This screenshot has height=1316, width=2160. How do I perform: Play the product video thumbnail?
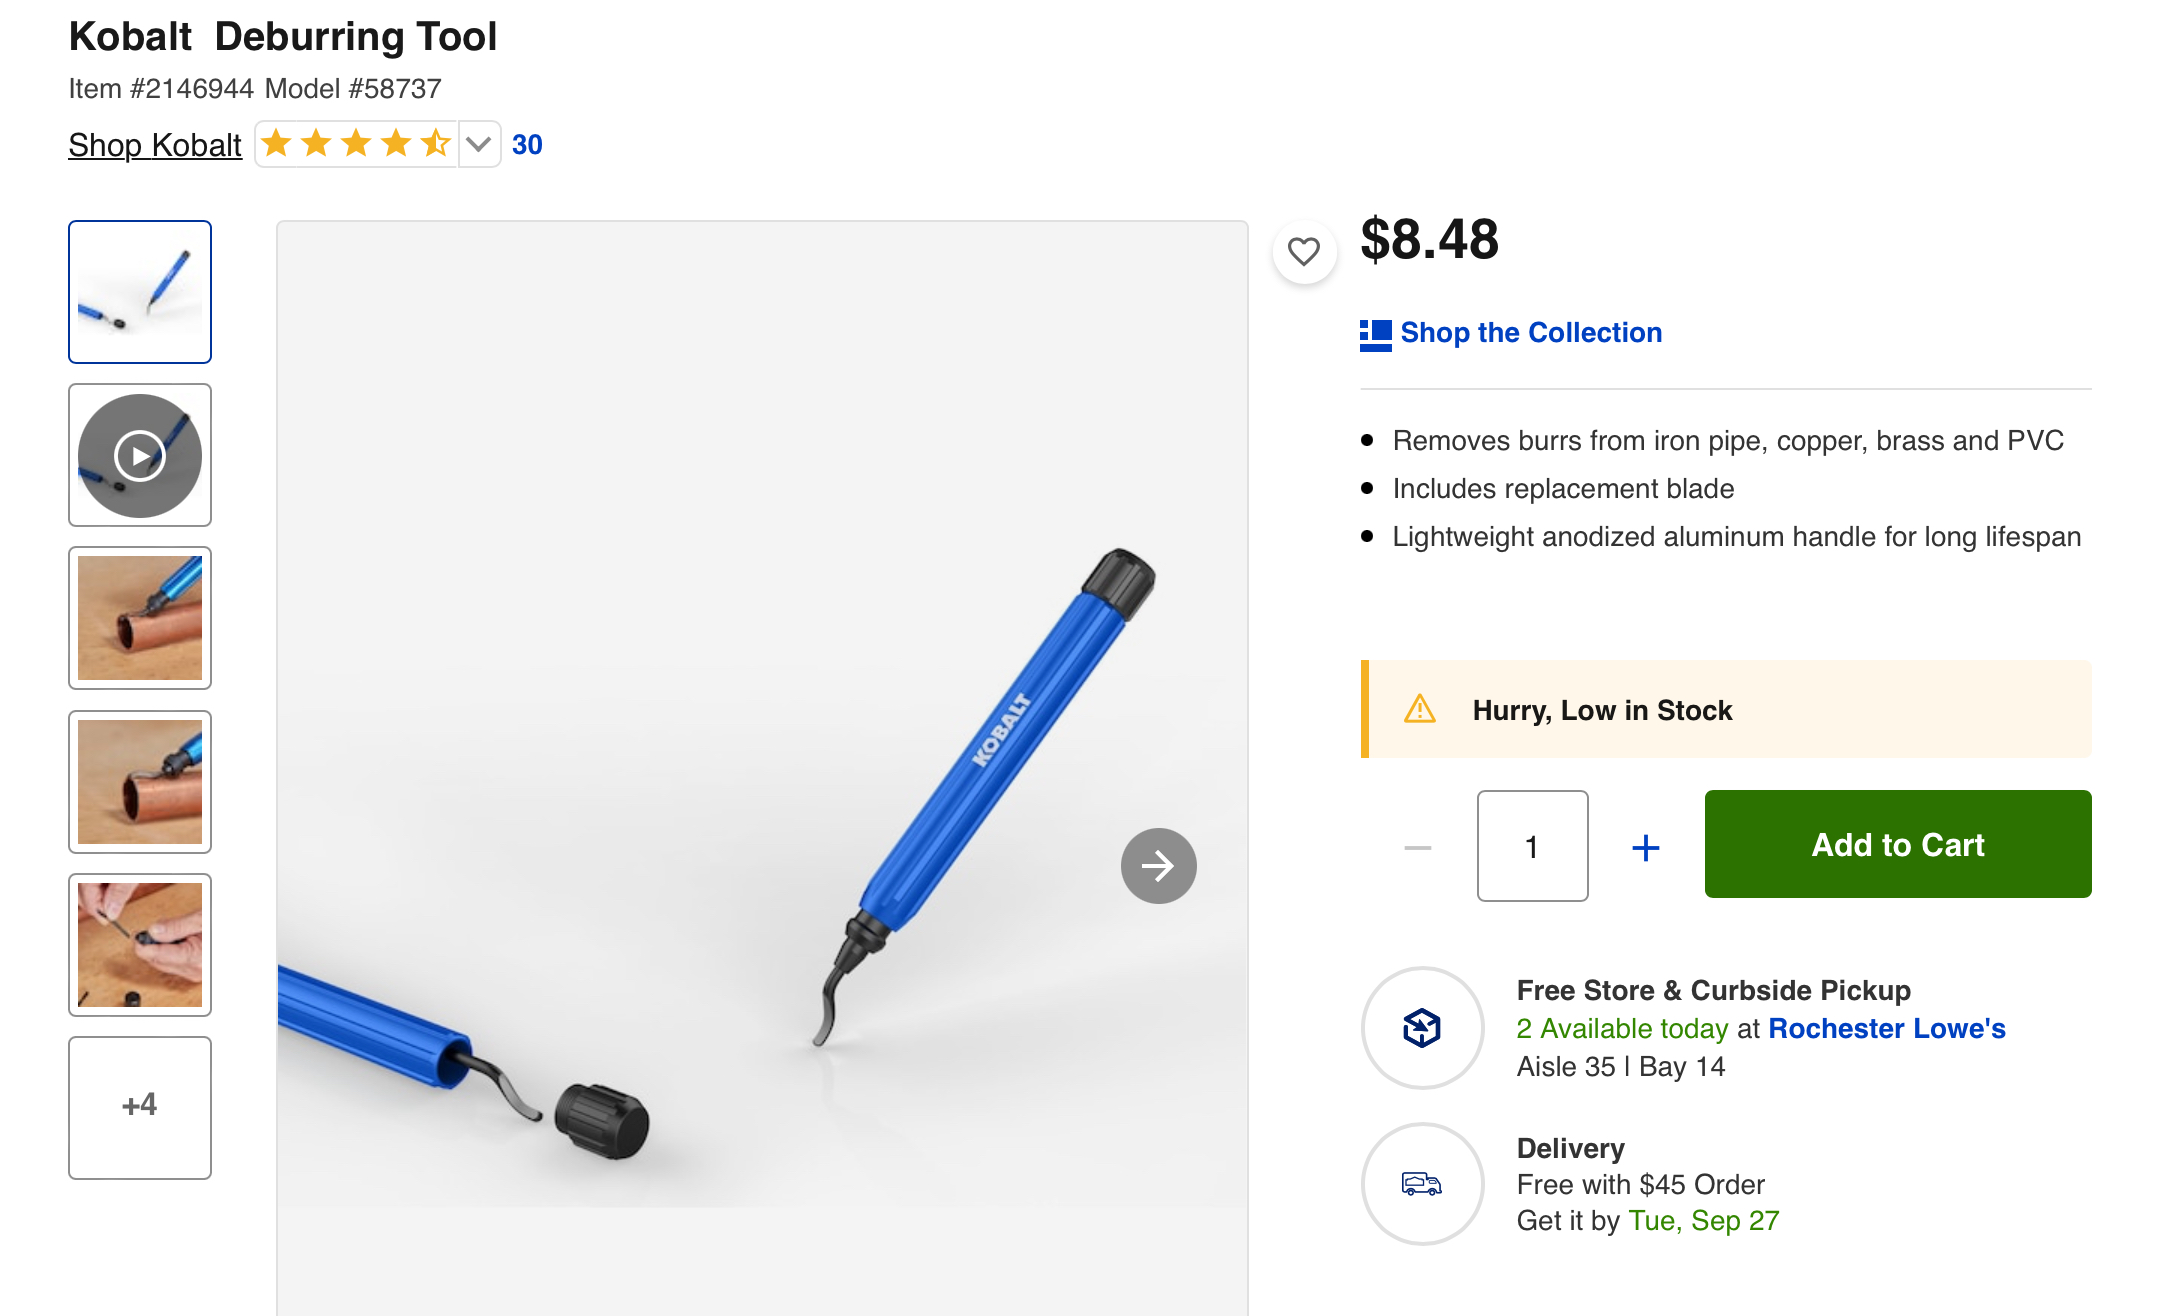tap(140, 455)
